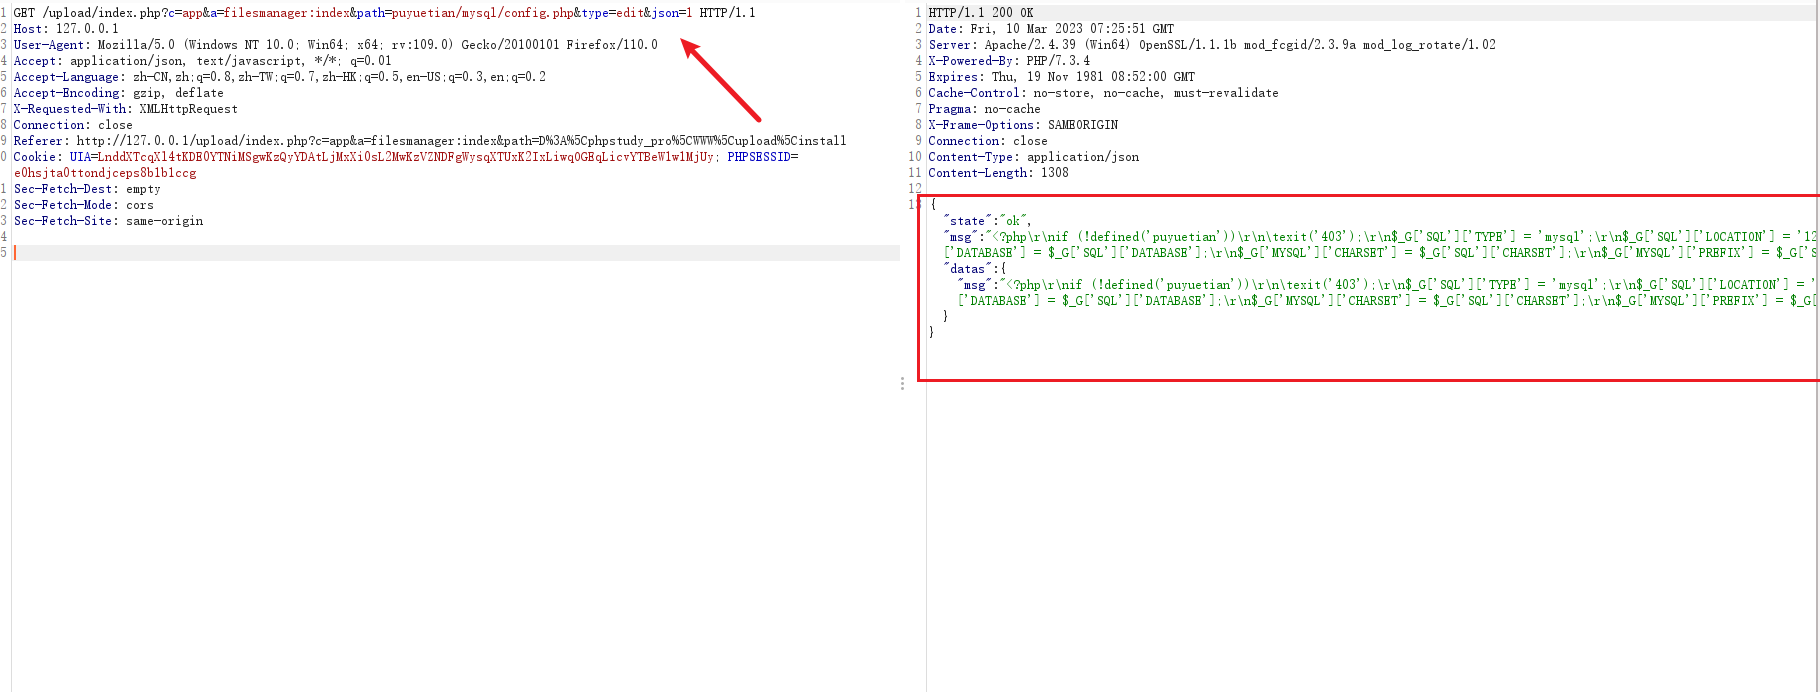Select the Accept-Language header line
This screenshot has height=692, width=1820.
280,77
